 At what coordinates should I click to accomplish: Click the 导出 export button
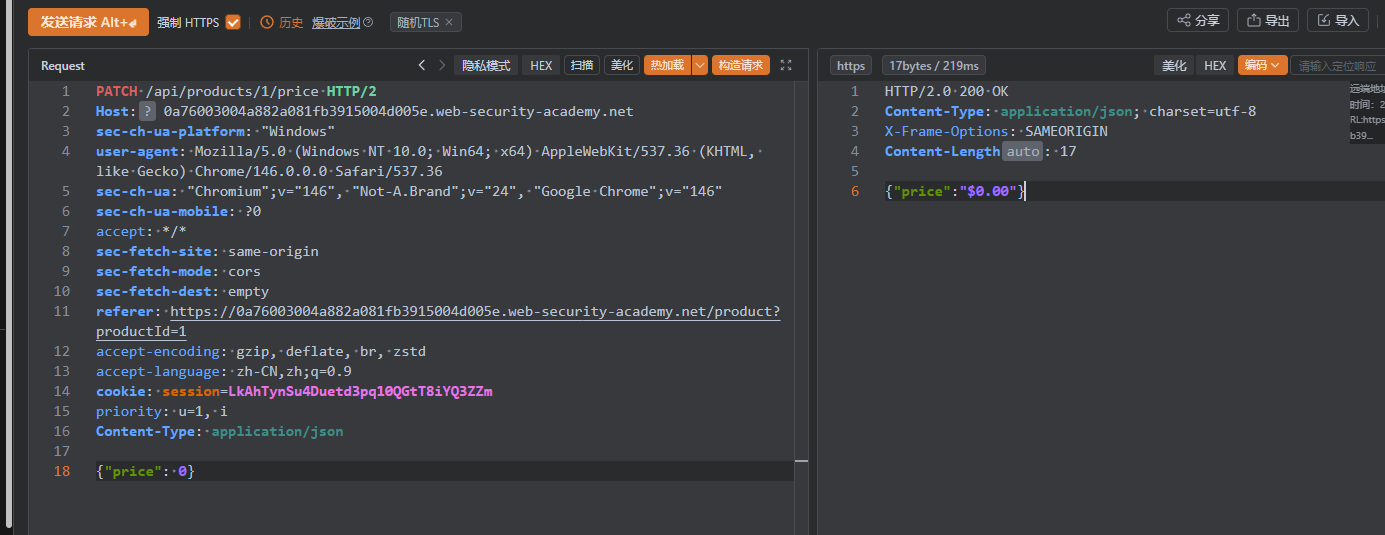point(1268,20)
